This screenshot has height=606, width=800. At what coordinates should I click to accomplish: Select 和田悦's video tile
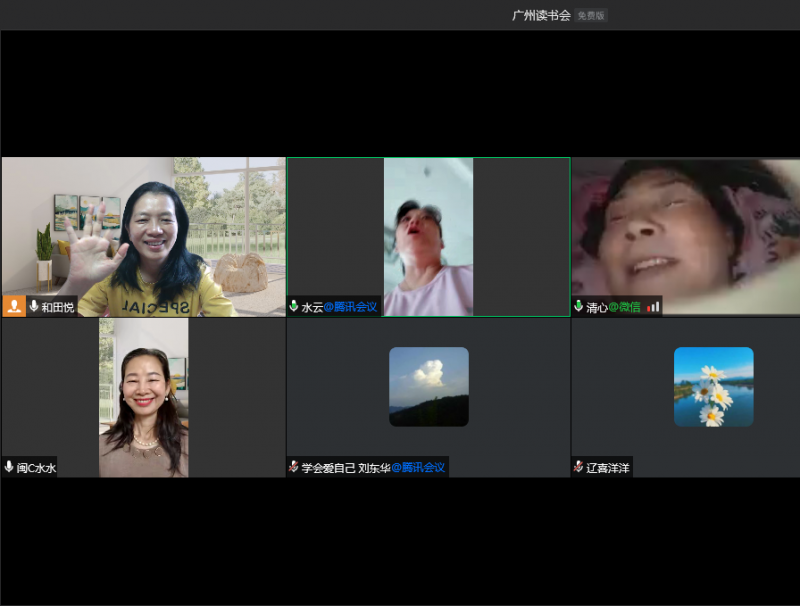[x=143, y=236]
